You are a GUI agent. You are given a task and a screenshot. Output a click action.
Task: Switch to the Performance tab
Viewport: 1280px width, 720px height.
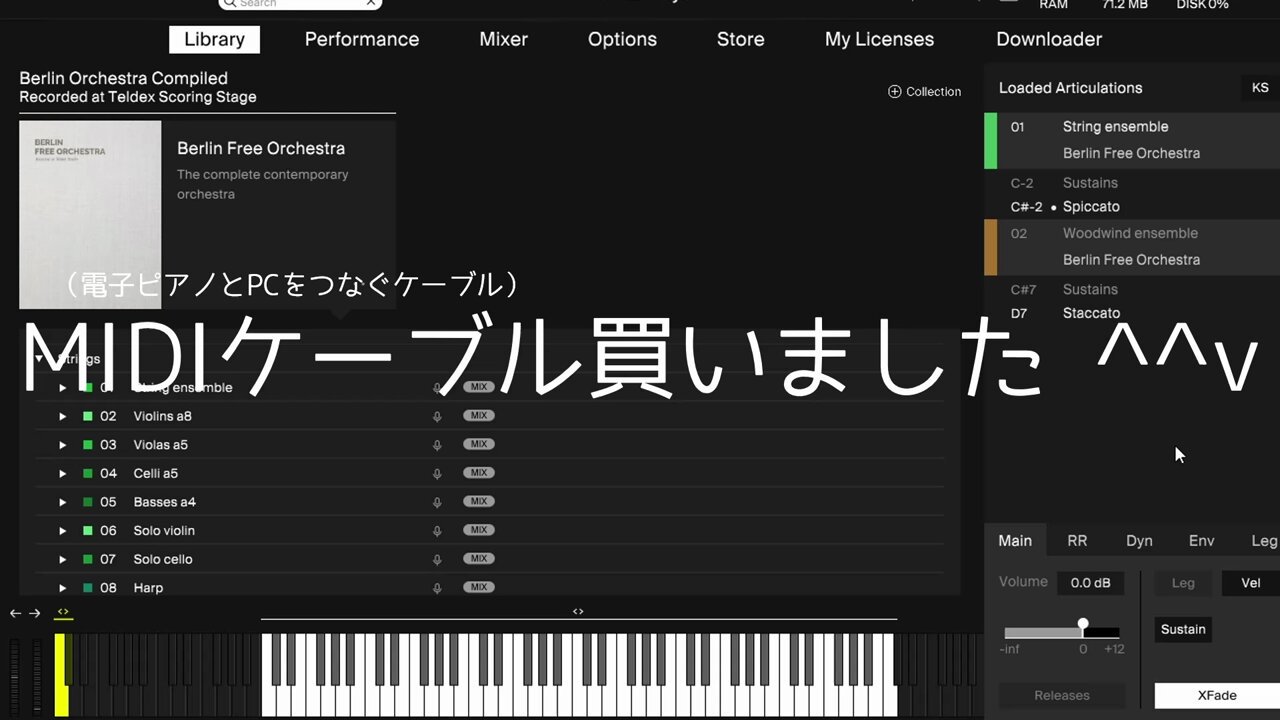click(x=362, y=39)
